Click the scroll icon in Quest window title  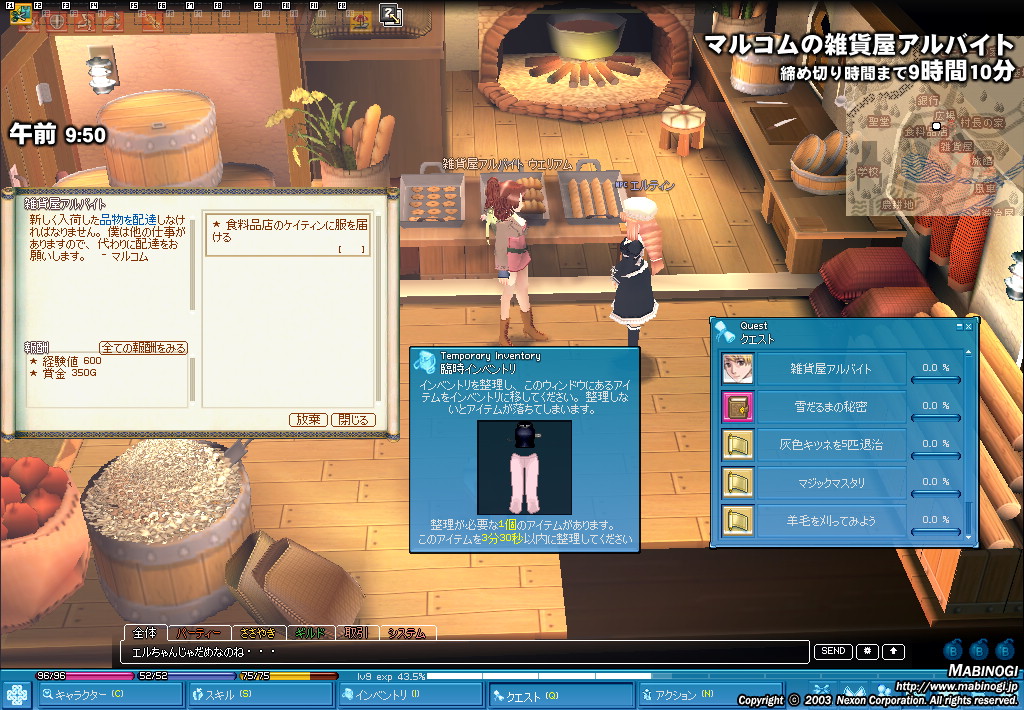pyautogui.click(x=724, y=332)
